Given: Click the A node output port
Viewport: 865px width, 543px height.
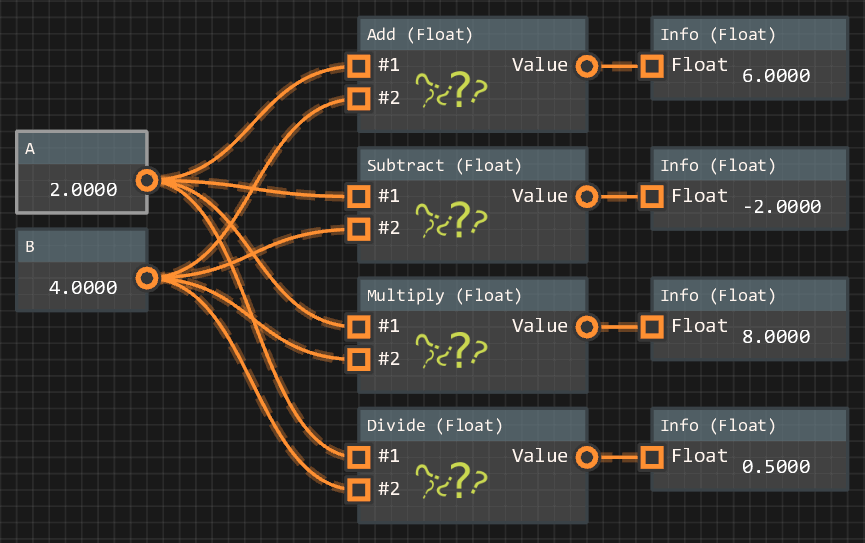Looking at the screenshot, I should pyautogui.click(x=147, y=180).
